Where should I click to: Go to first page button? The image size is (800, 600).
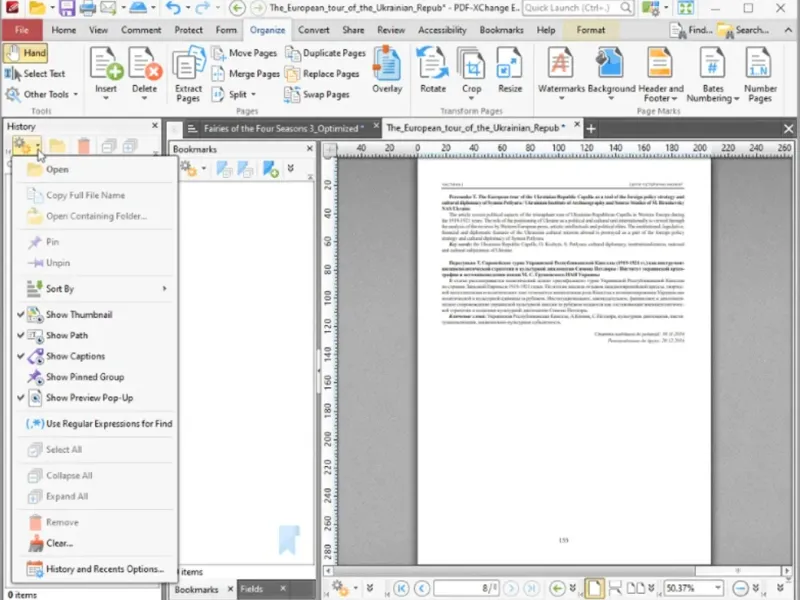(x=402, y=588)
